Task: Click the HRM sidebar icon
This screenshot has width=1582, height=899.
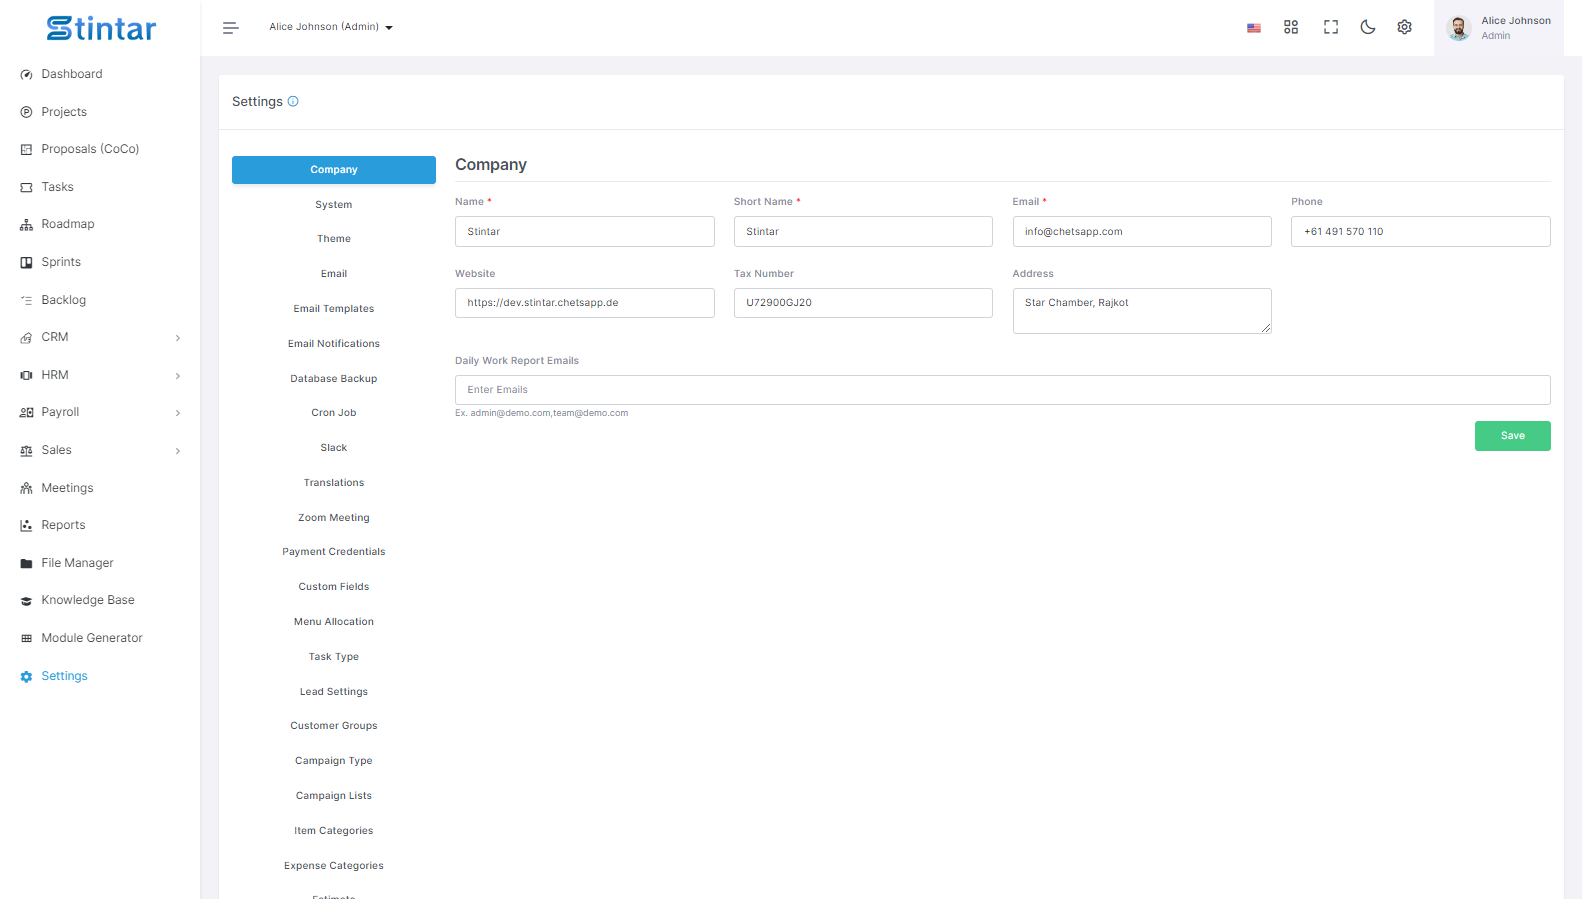Action: click(x=26, y=375)
